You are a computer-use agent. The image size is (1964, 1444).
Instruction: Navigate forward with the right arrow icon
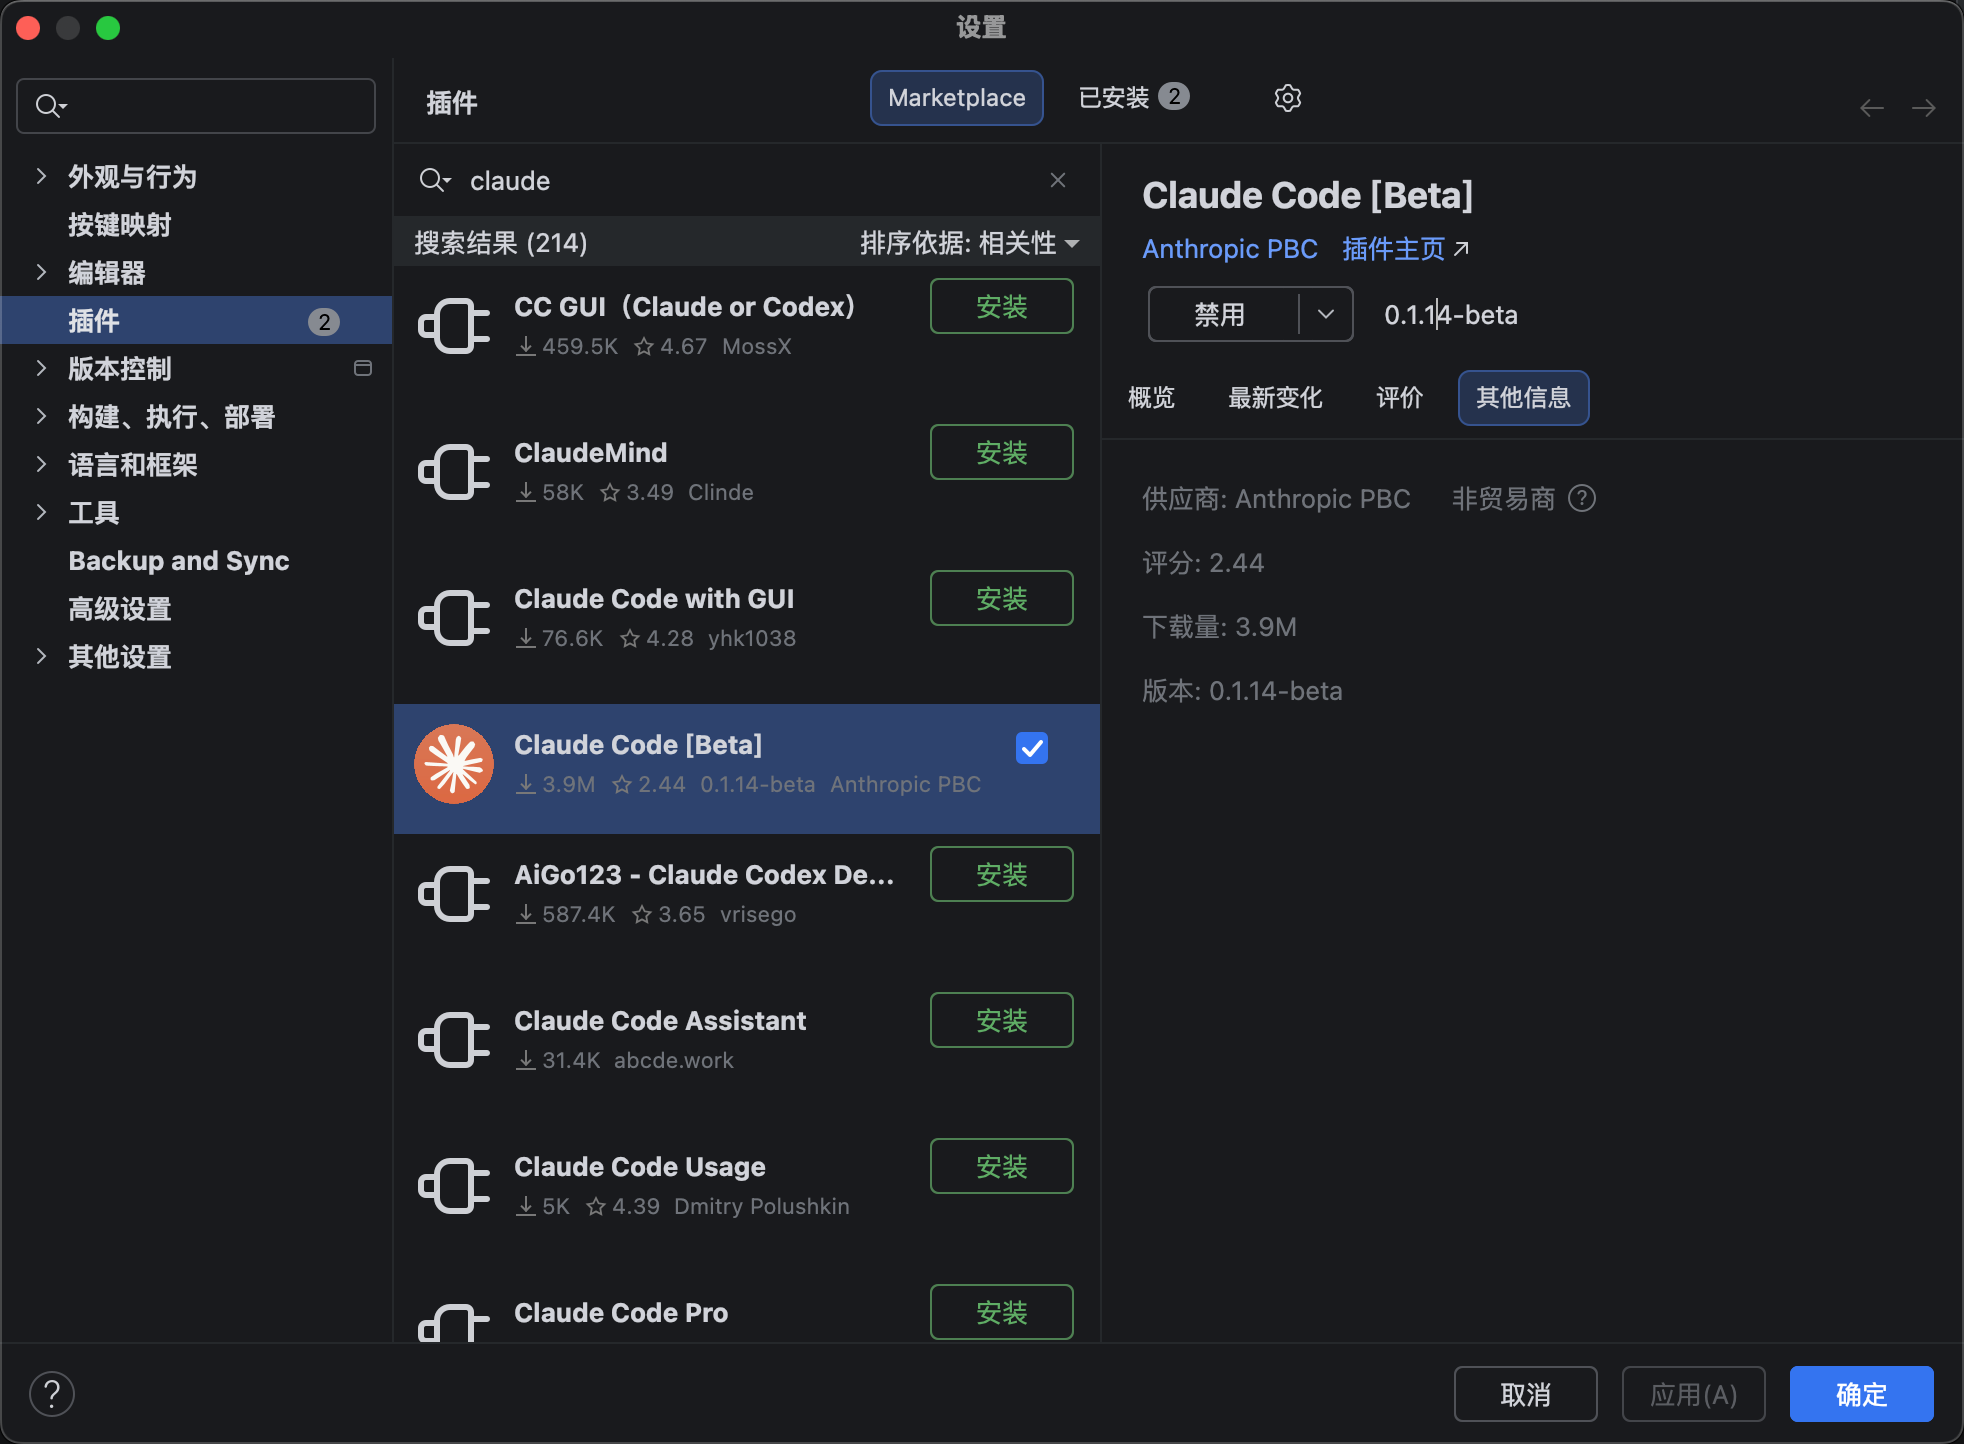[1924, 108]
